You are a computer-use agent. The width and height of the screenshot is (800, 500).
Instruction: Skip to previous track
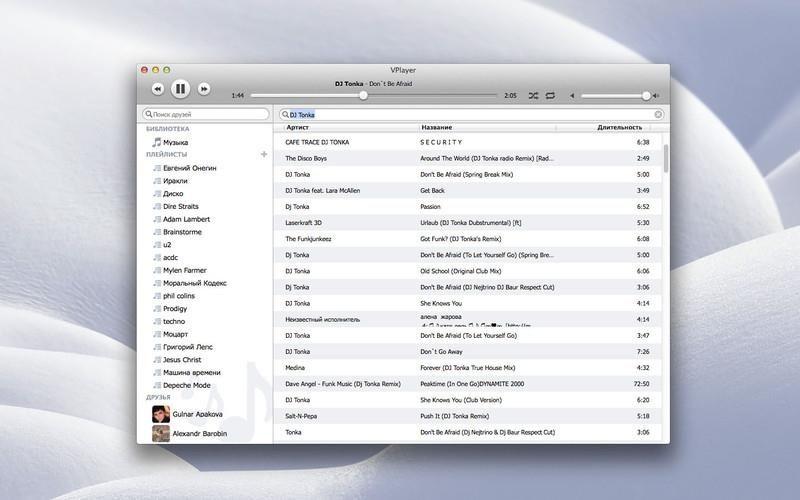coord(158,89)
